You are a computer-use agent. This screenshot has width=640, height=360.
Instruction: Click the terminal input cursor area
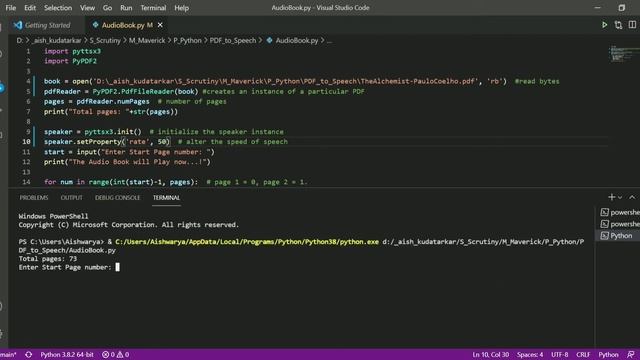click(x=118, y=267)
